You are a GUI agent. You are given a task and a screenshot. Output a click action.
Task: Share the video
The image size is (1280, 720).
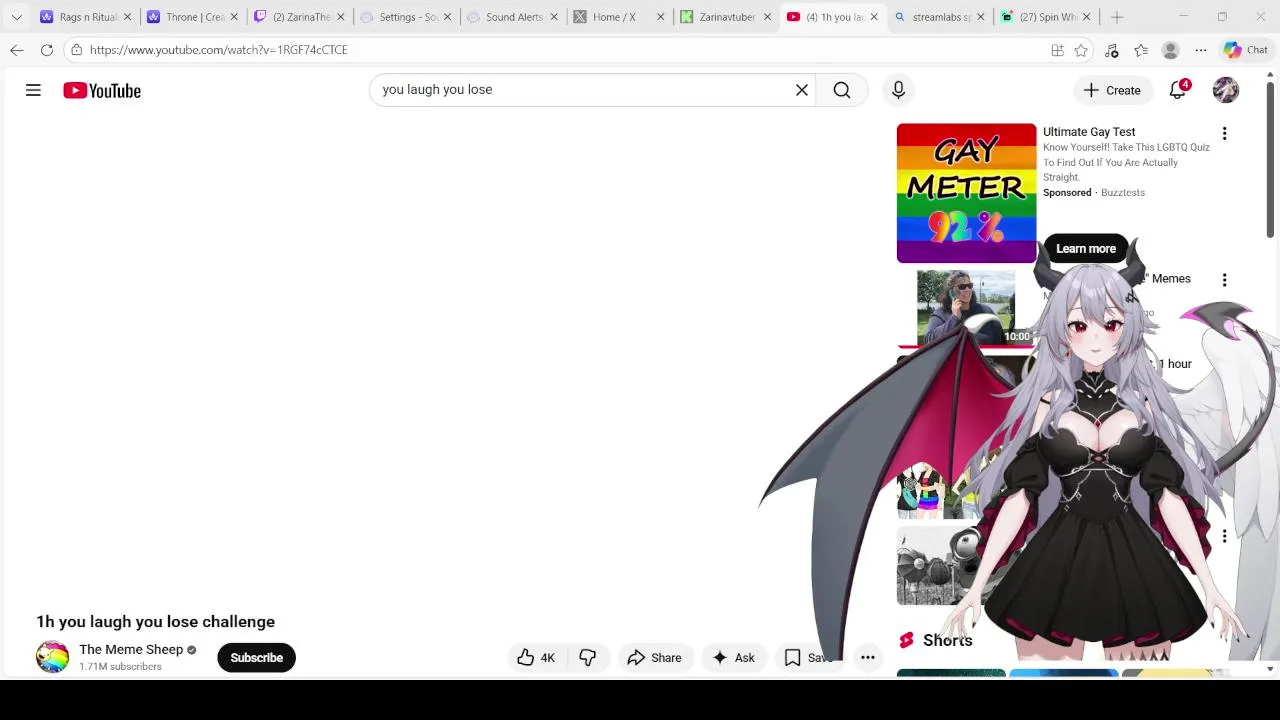click(x=654, y=657)
